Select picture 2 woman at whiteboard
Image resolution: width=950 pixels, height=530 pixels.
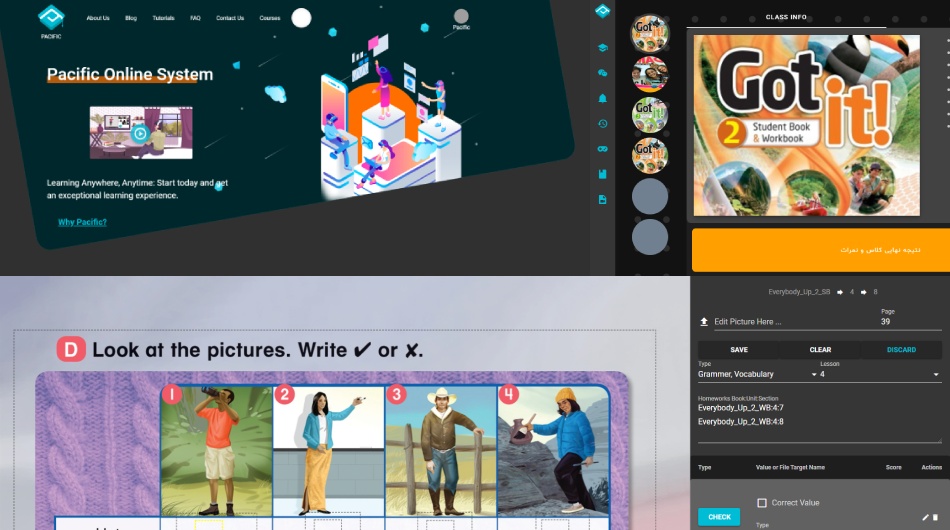[x=328, y=451]
